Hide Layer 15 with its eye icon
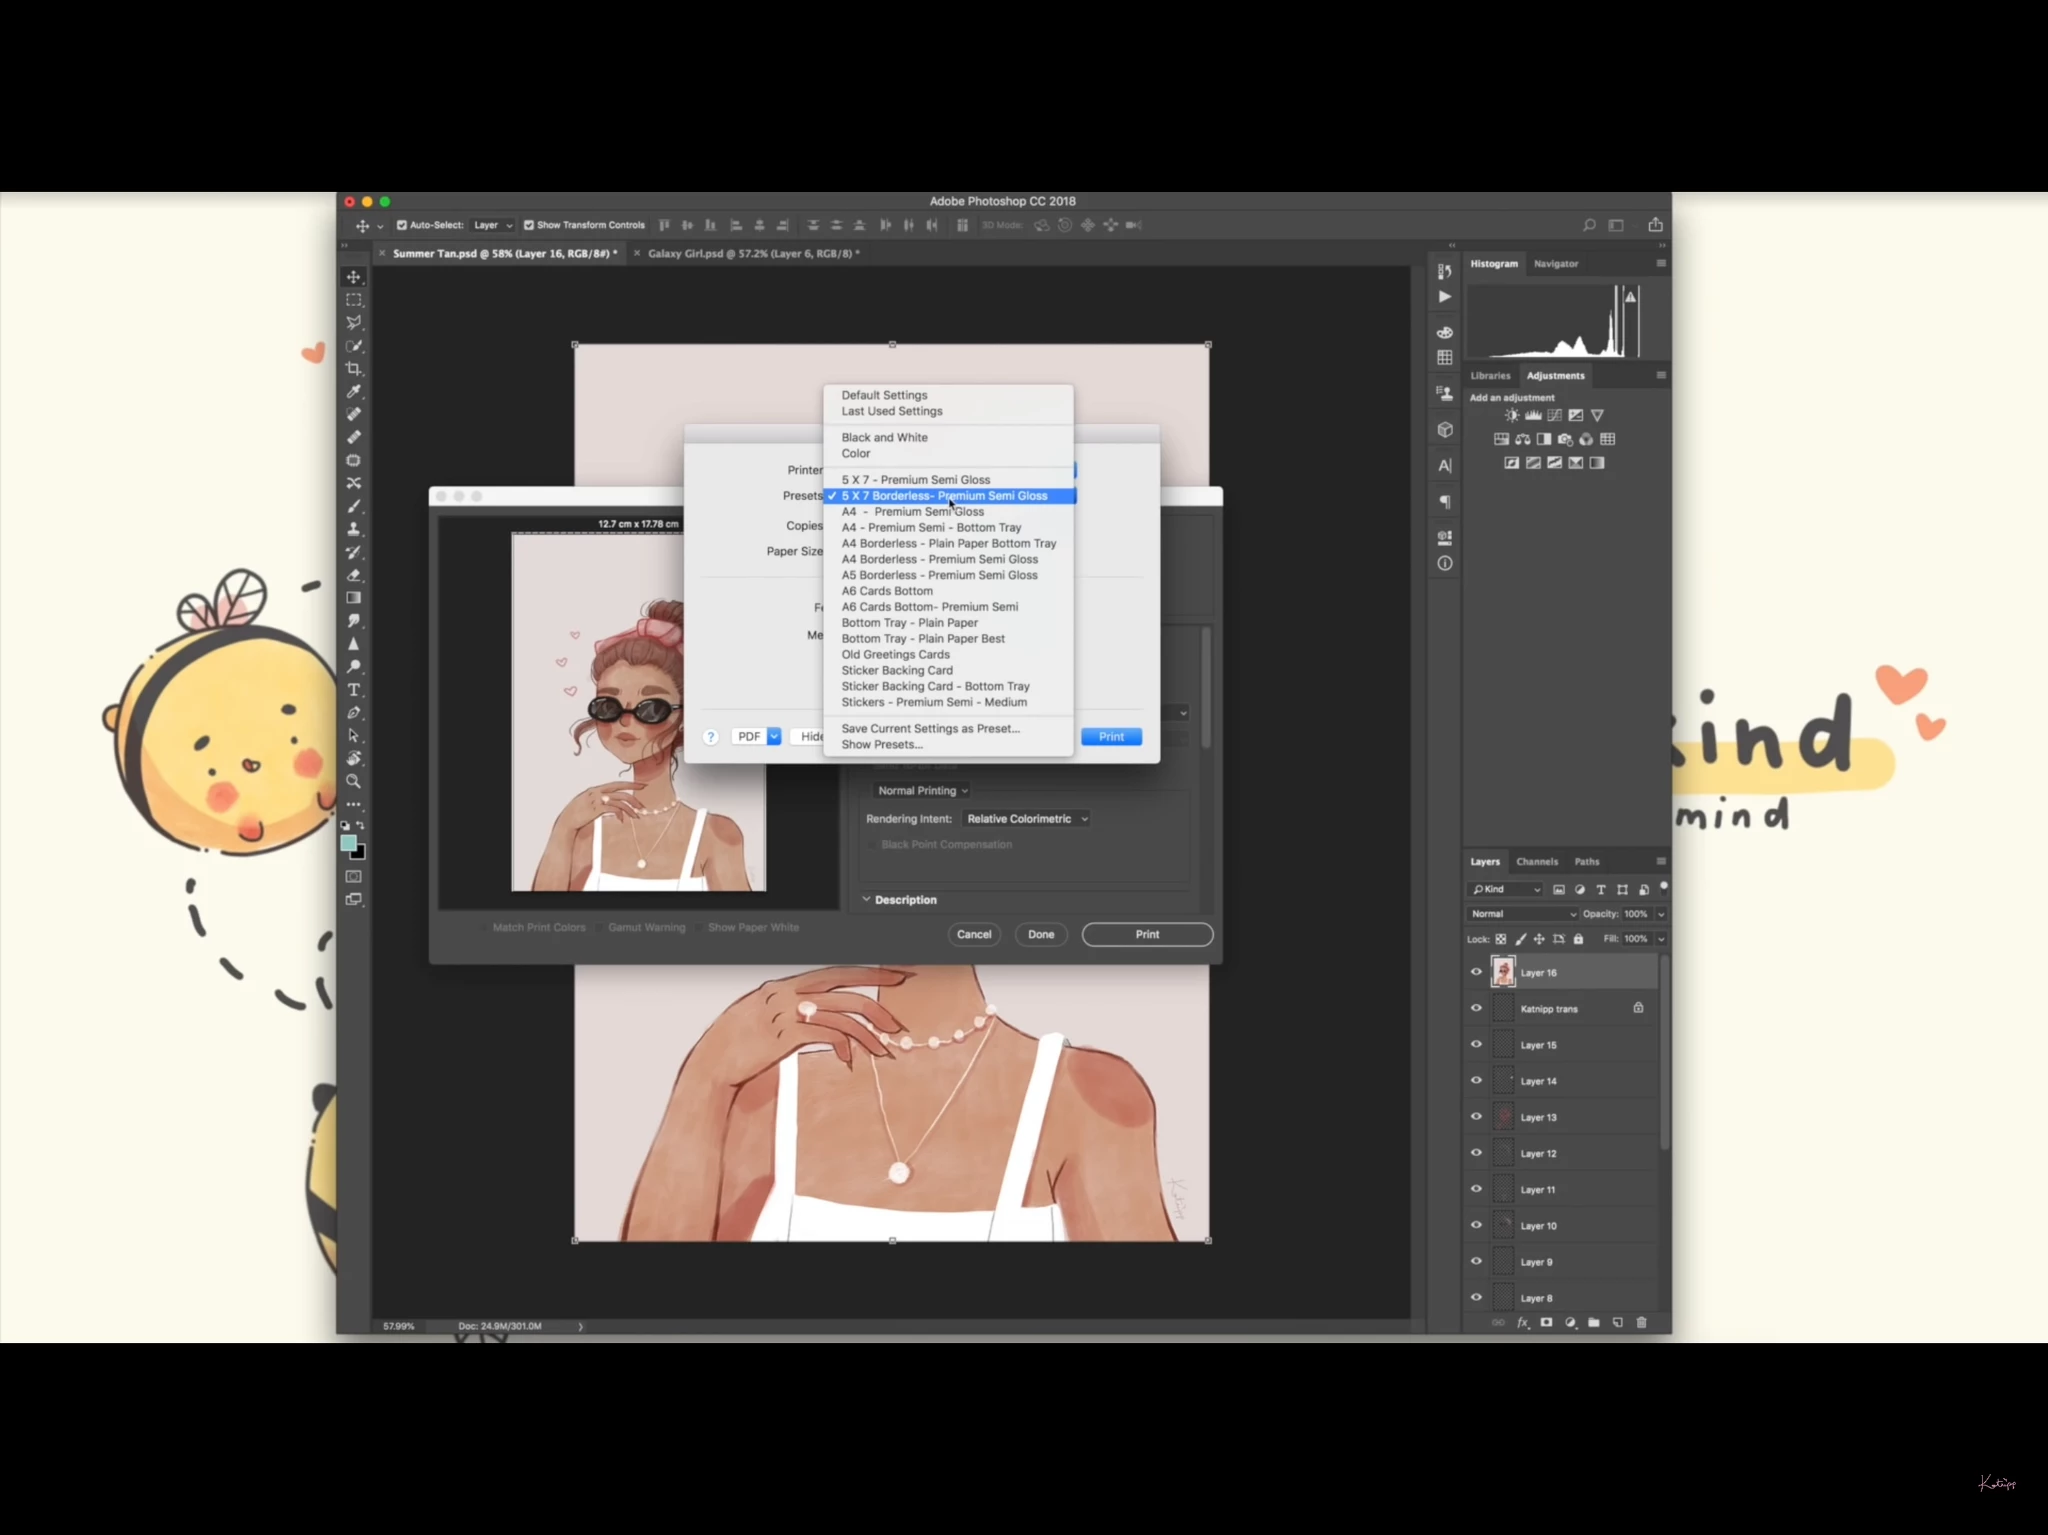 [x=1476, y=1044]
